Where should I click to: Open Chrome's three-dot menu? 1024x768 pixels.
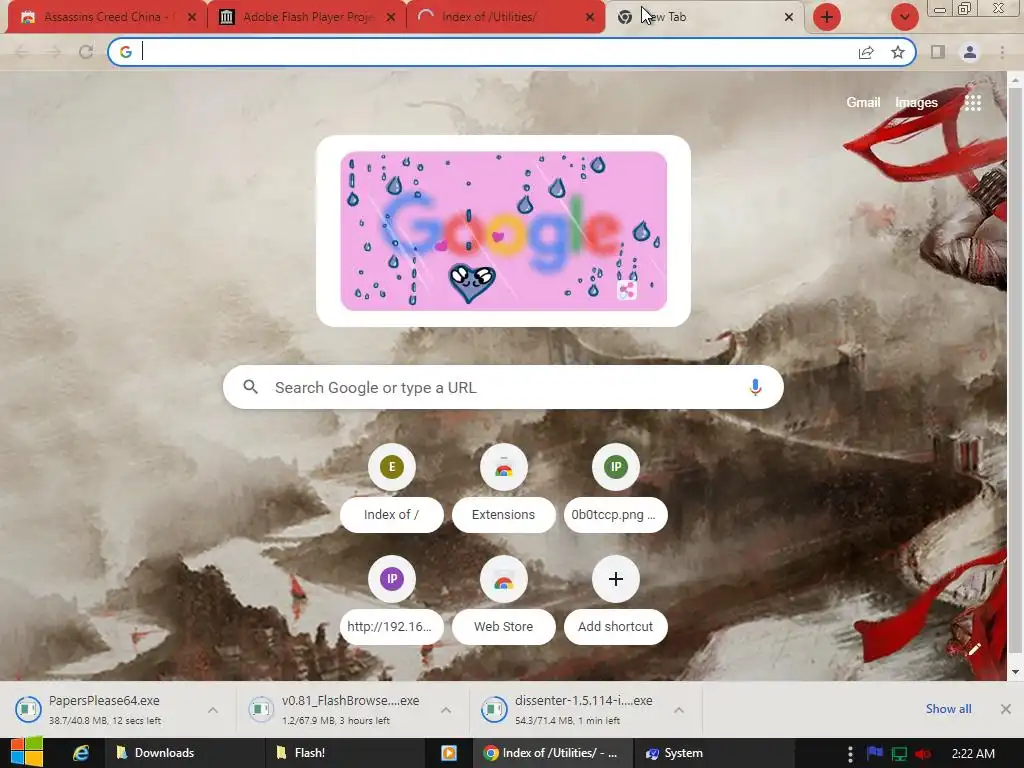tap(1002, 52)
